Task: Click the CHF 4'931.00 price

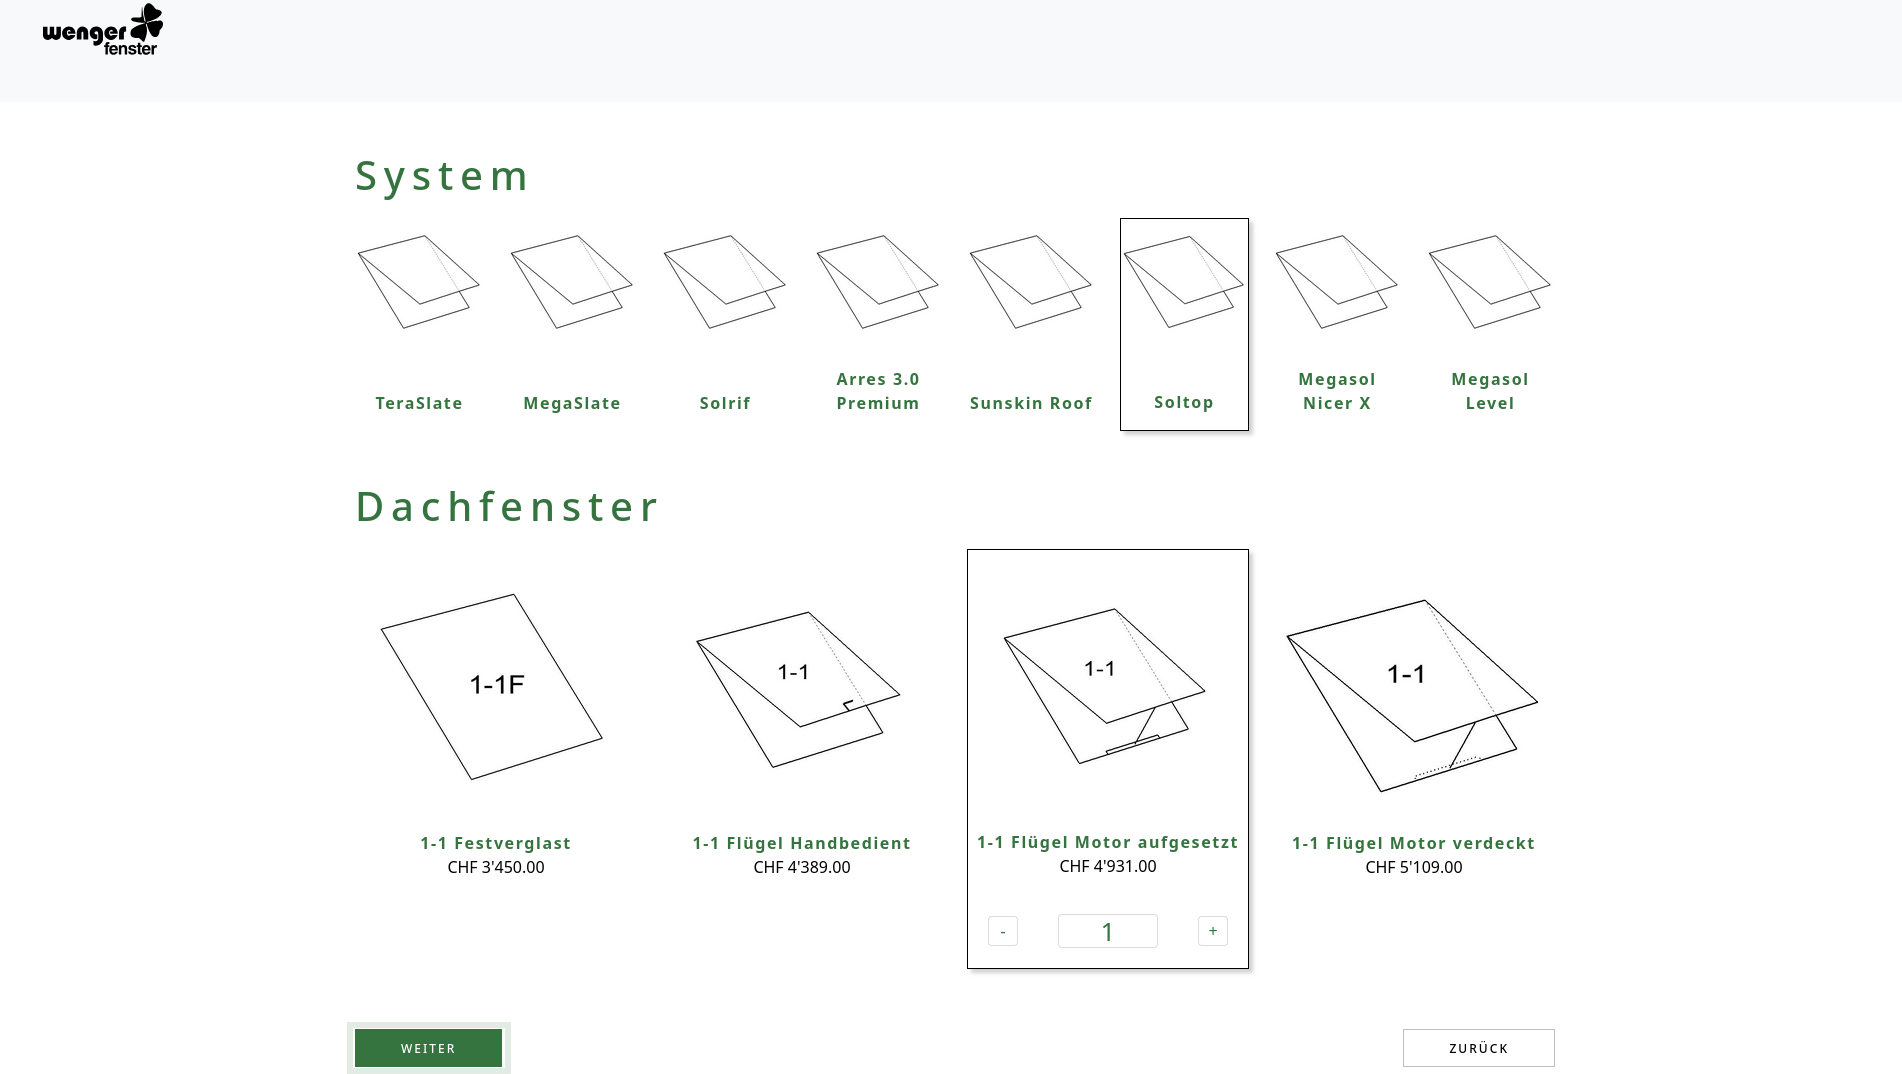Action: click(x=1108, y=866)
